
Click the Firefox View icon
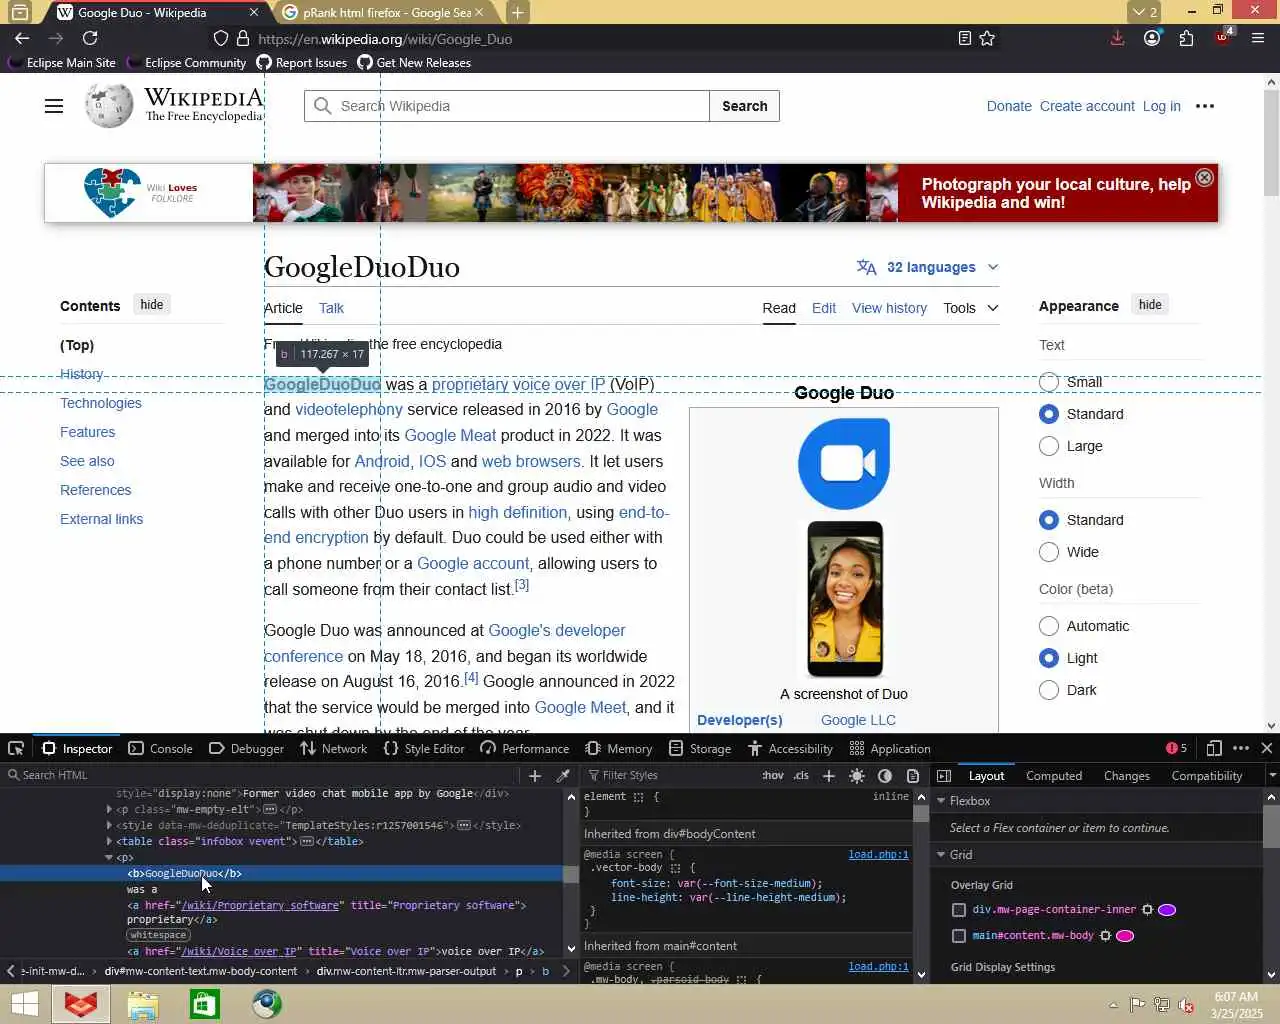pos(19,12)
